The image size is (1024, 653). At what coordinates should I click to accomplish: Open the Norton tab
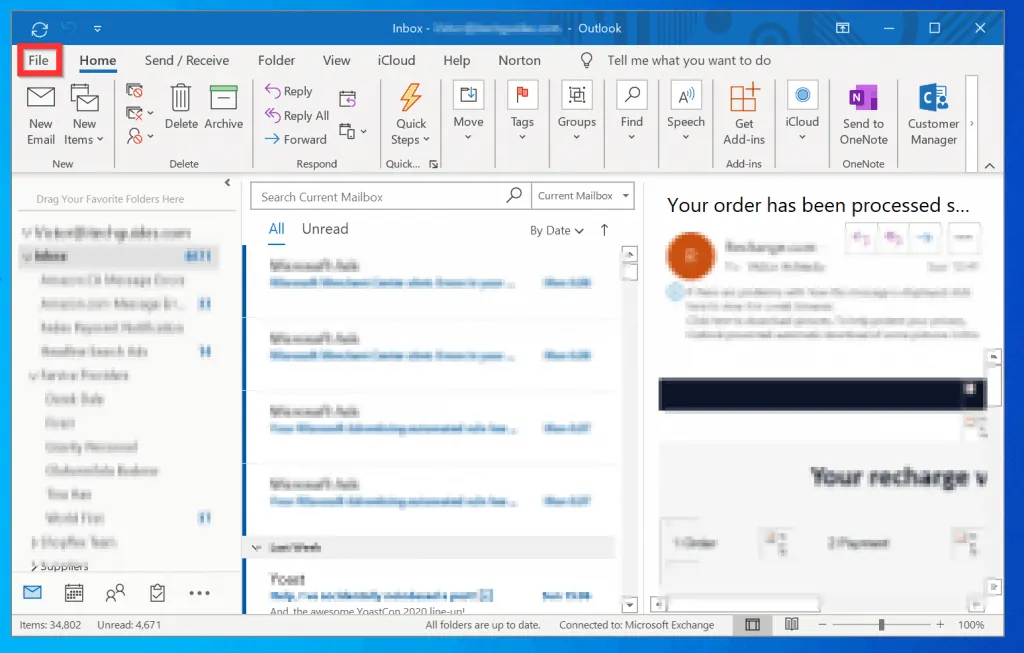point(519,60)
